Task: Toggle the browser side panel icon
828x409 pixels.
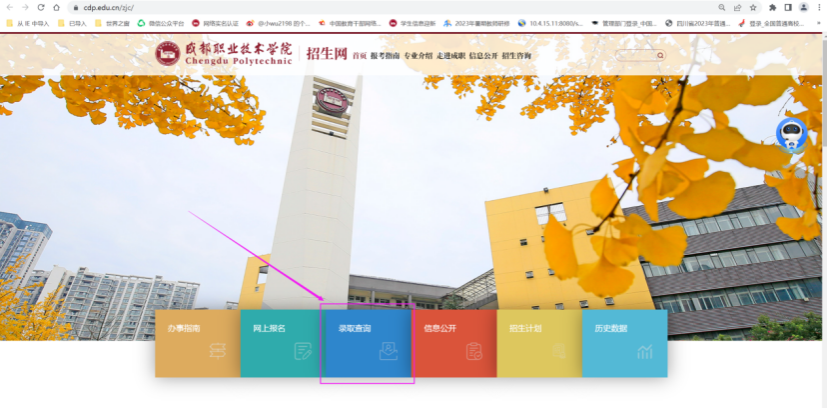Action: click(x=788, y=7)
